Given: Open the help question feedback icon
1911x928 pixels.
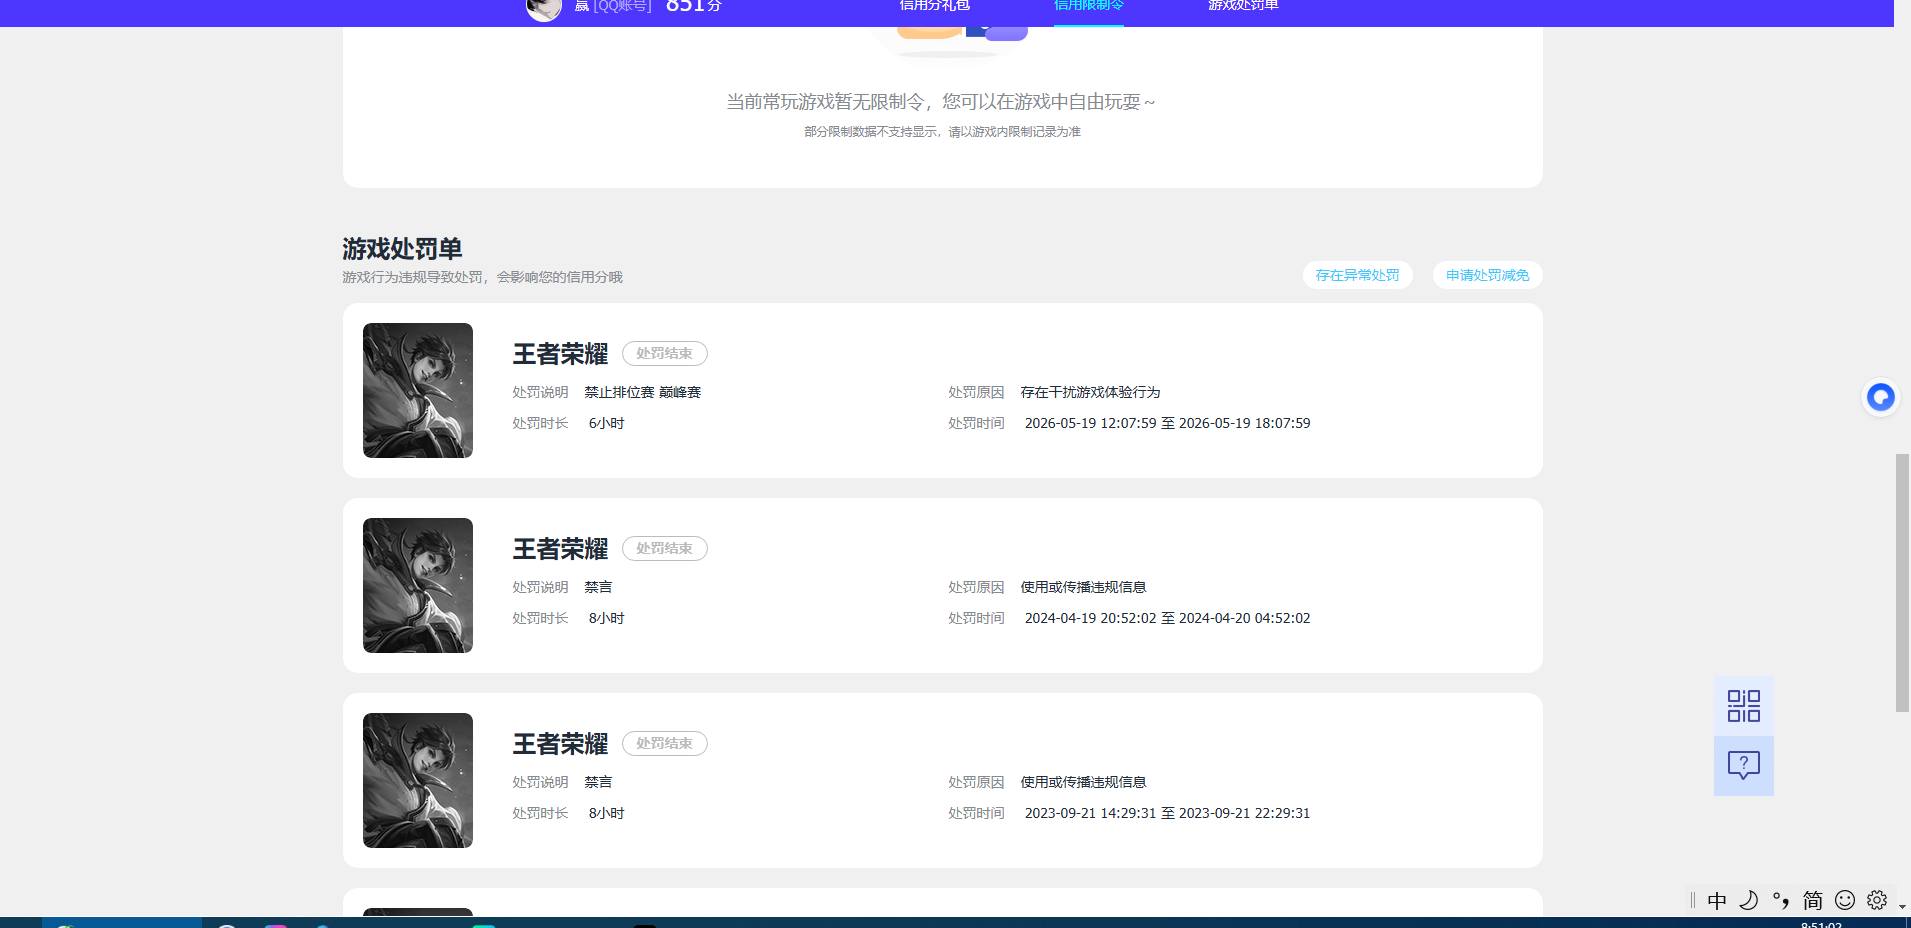Looking at the screenshot, I should (1743, 766).
